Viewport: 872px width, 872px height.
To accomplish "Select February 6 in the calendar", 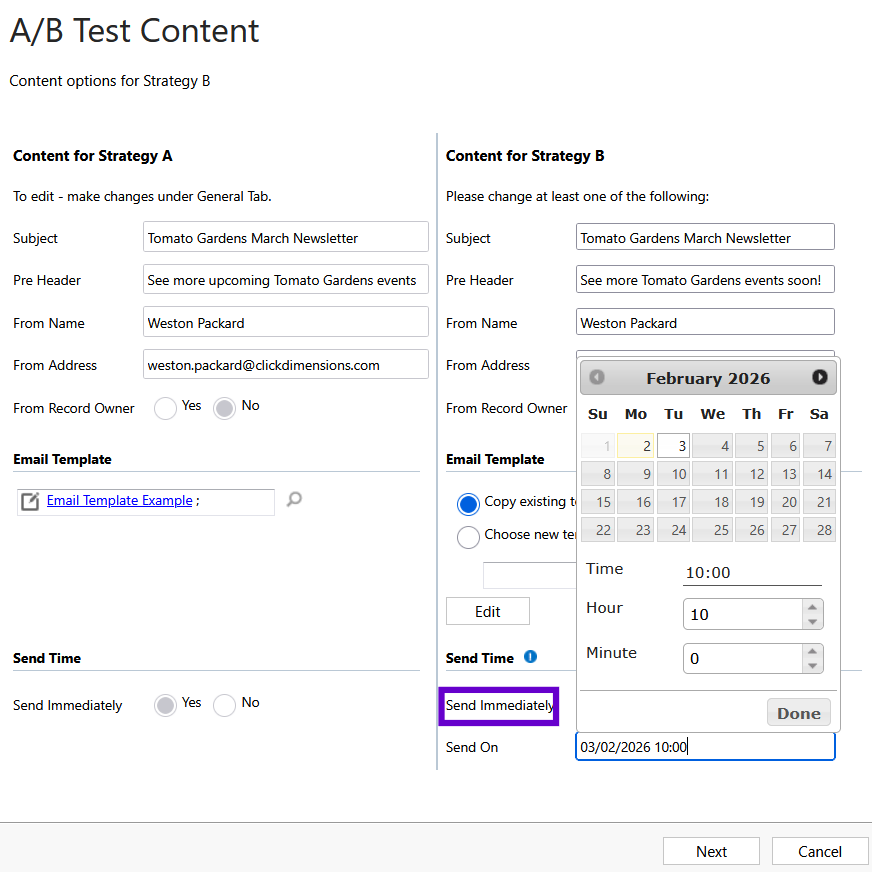I will coord(785,445).
